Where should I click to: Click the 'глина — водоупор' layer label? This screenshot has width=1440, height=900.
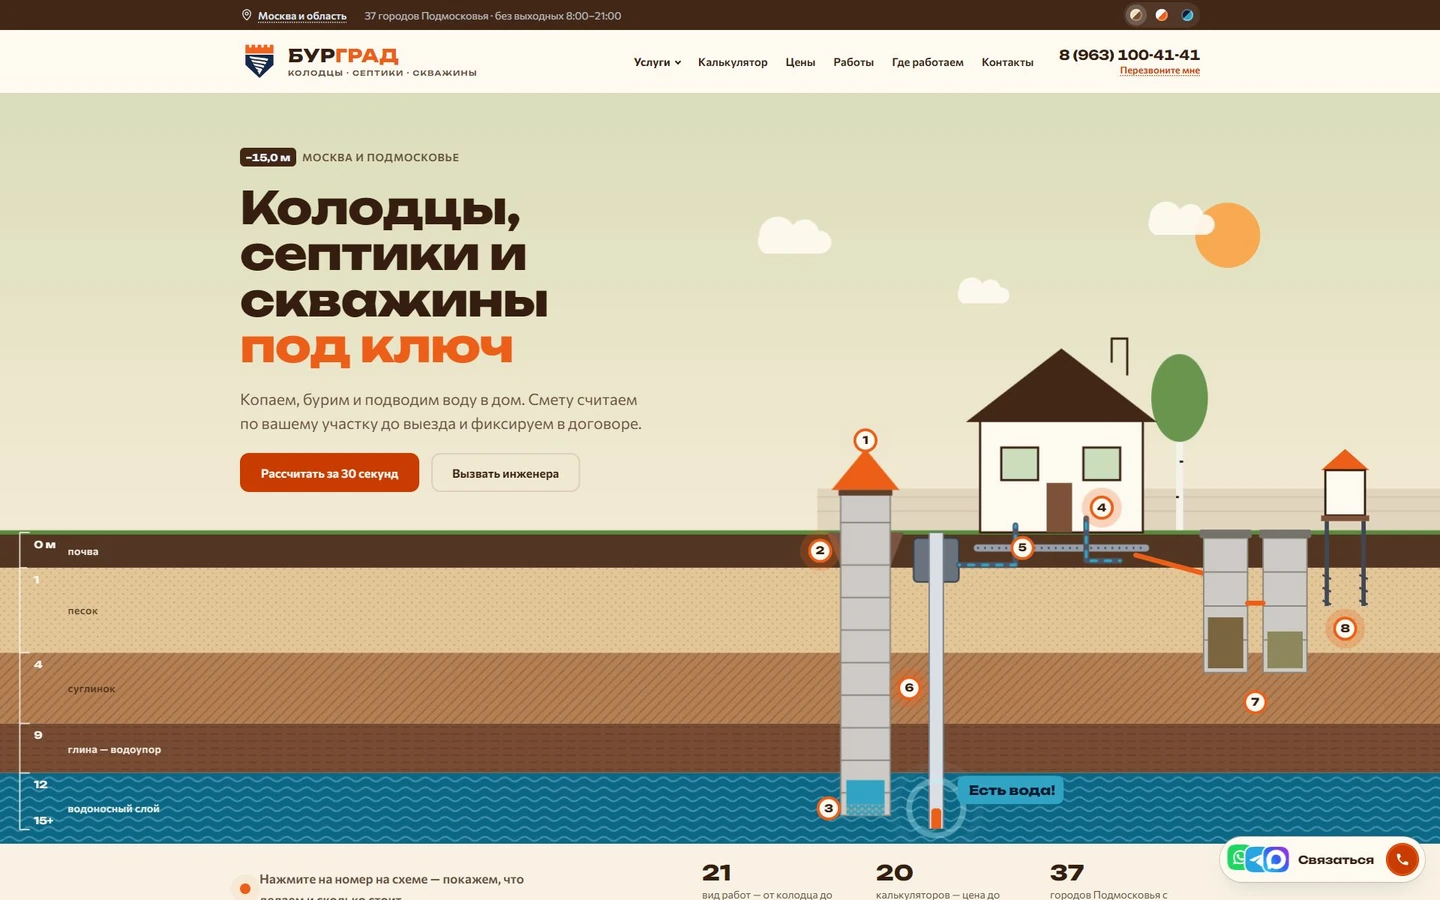(114, 749)
